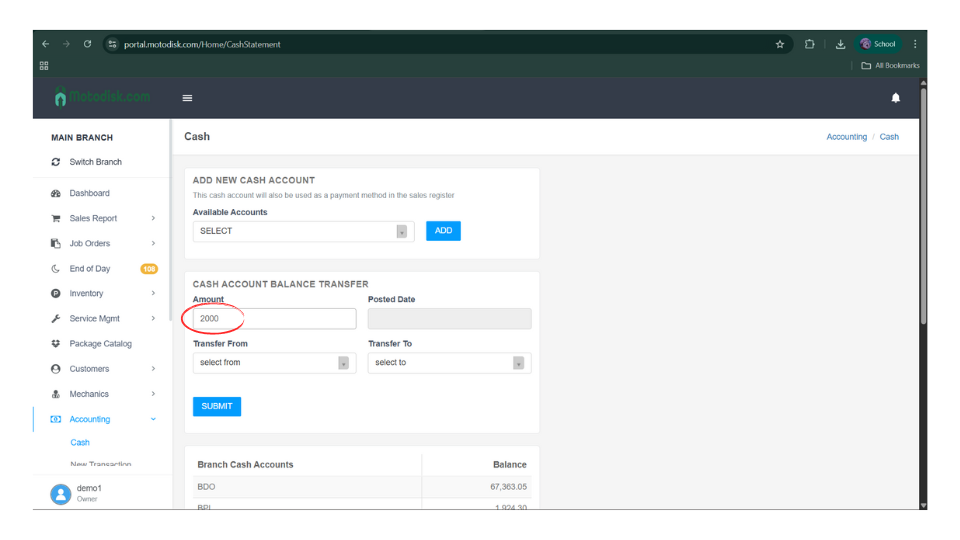Toggle the hamburger sidebar menu

pyautogui.click(x=187, y=98)
